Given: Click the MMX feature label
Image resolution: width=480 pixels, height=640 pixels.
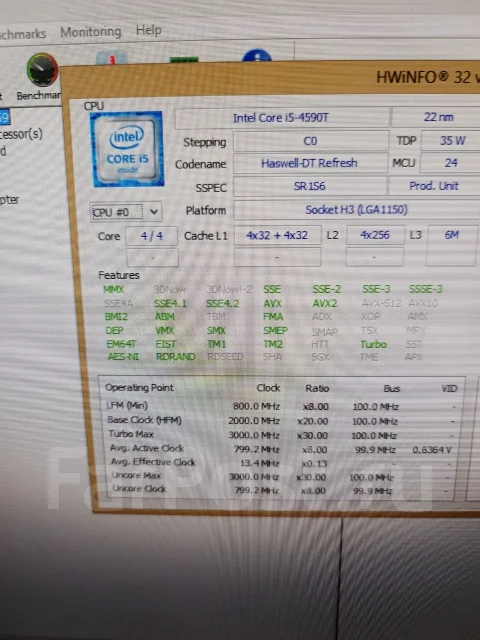Looking at the screenshot, I should 113,289.
